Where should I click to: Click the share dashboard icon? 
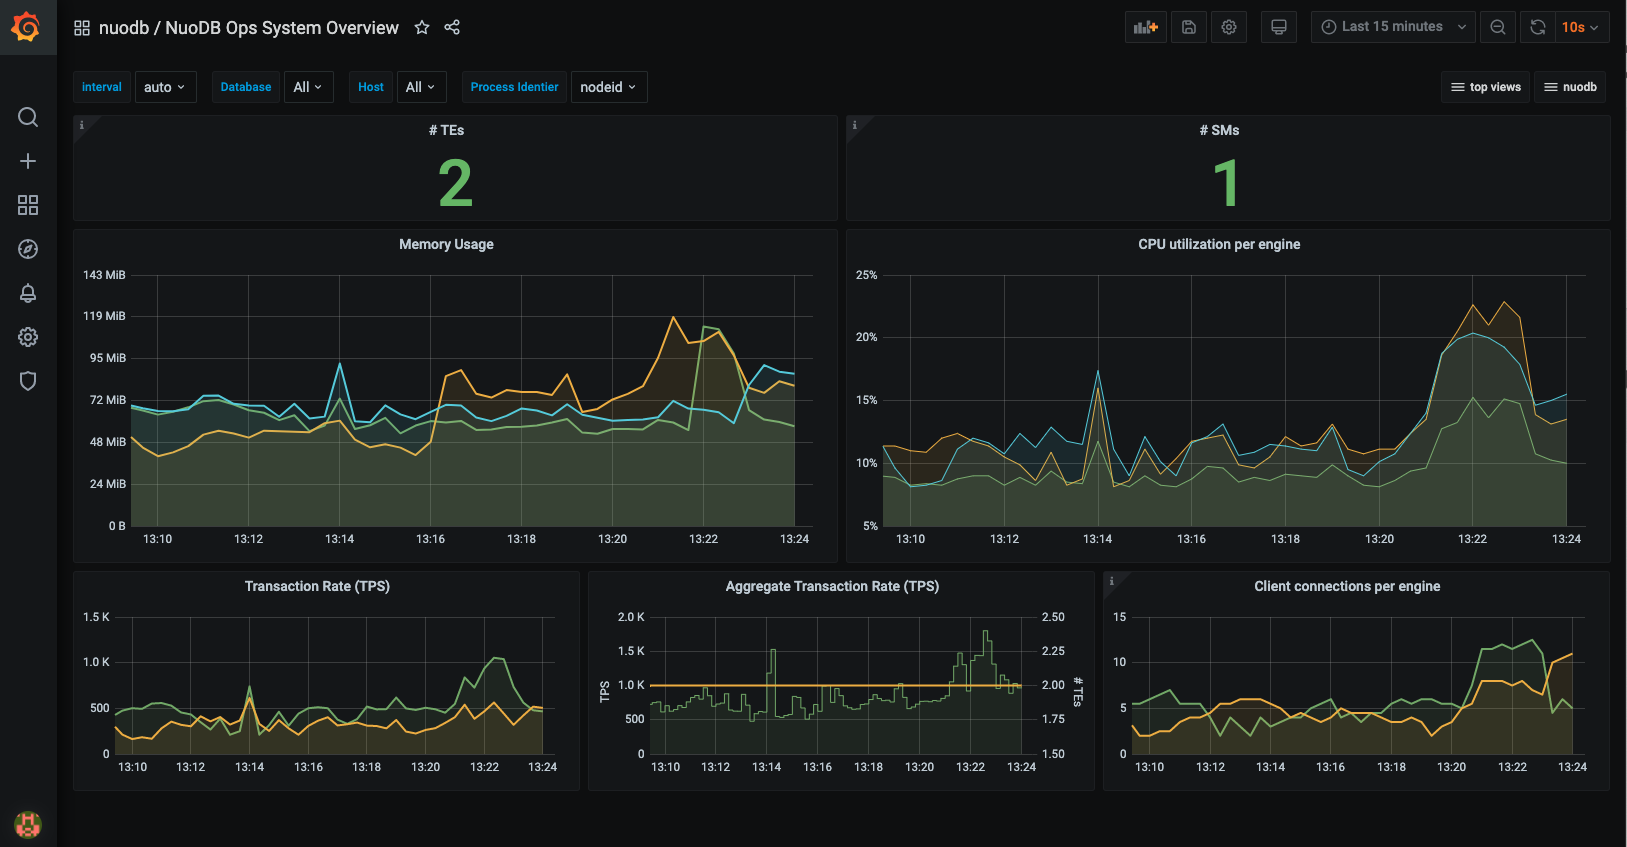point(452,28)
